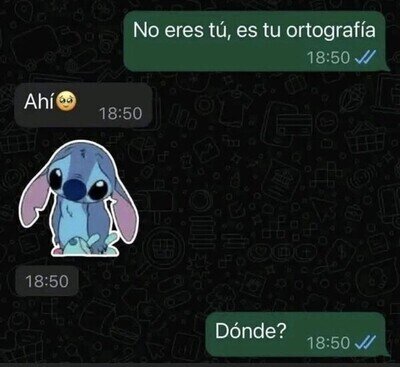
Task: Click the 18:50 timestamp below the sticker
Action: tap(47, 281)
